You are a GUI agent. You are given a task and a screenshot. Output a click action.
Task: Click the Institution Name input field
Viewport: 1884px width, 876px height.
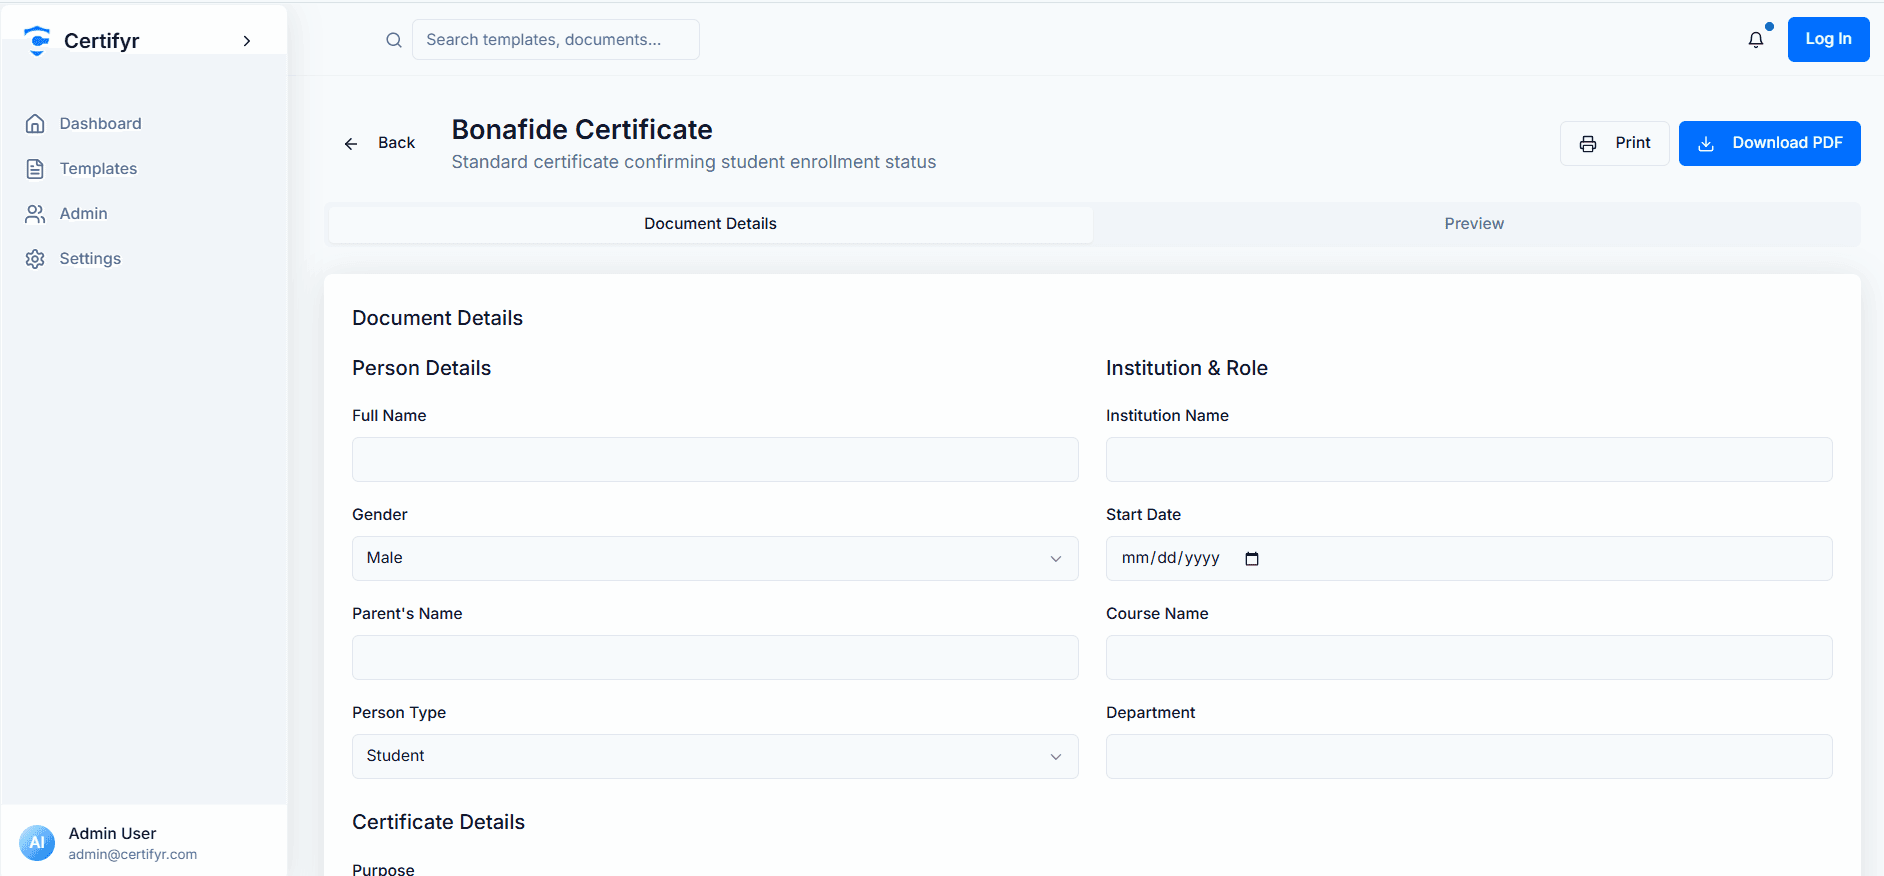1469,460
